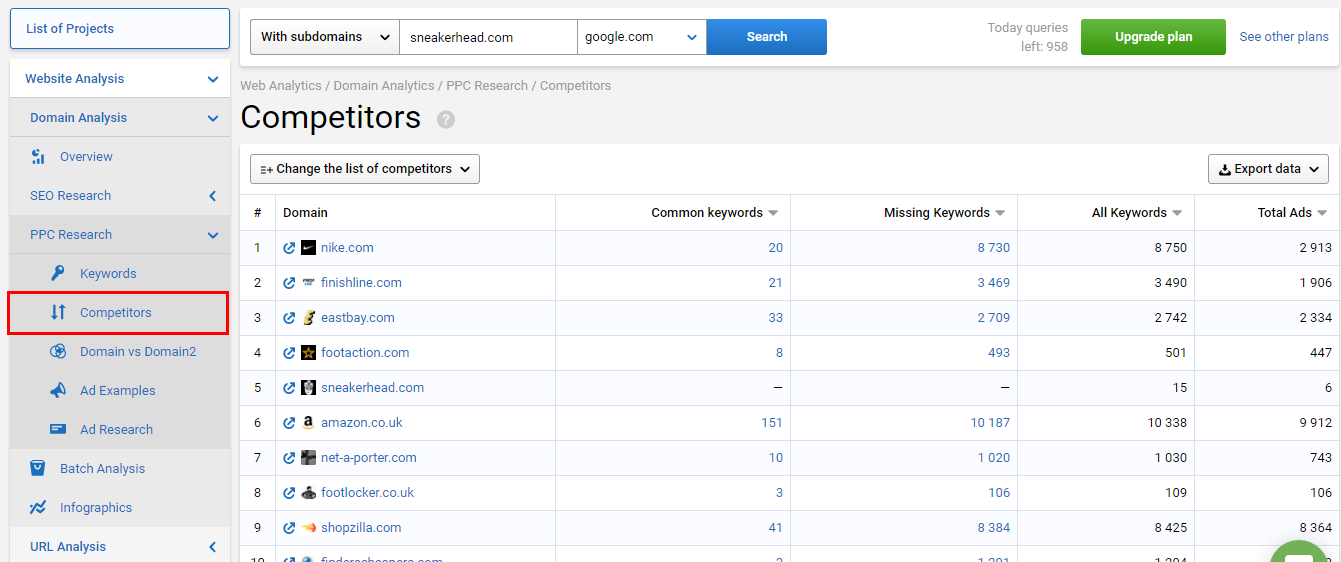Viewport: 1341px width, 562px height.
Task: Click the Amazon favicon logo
Action: pos(308,423)
